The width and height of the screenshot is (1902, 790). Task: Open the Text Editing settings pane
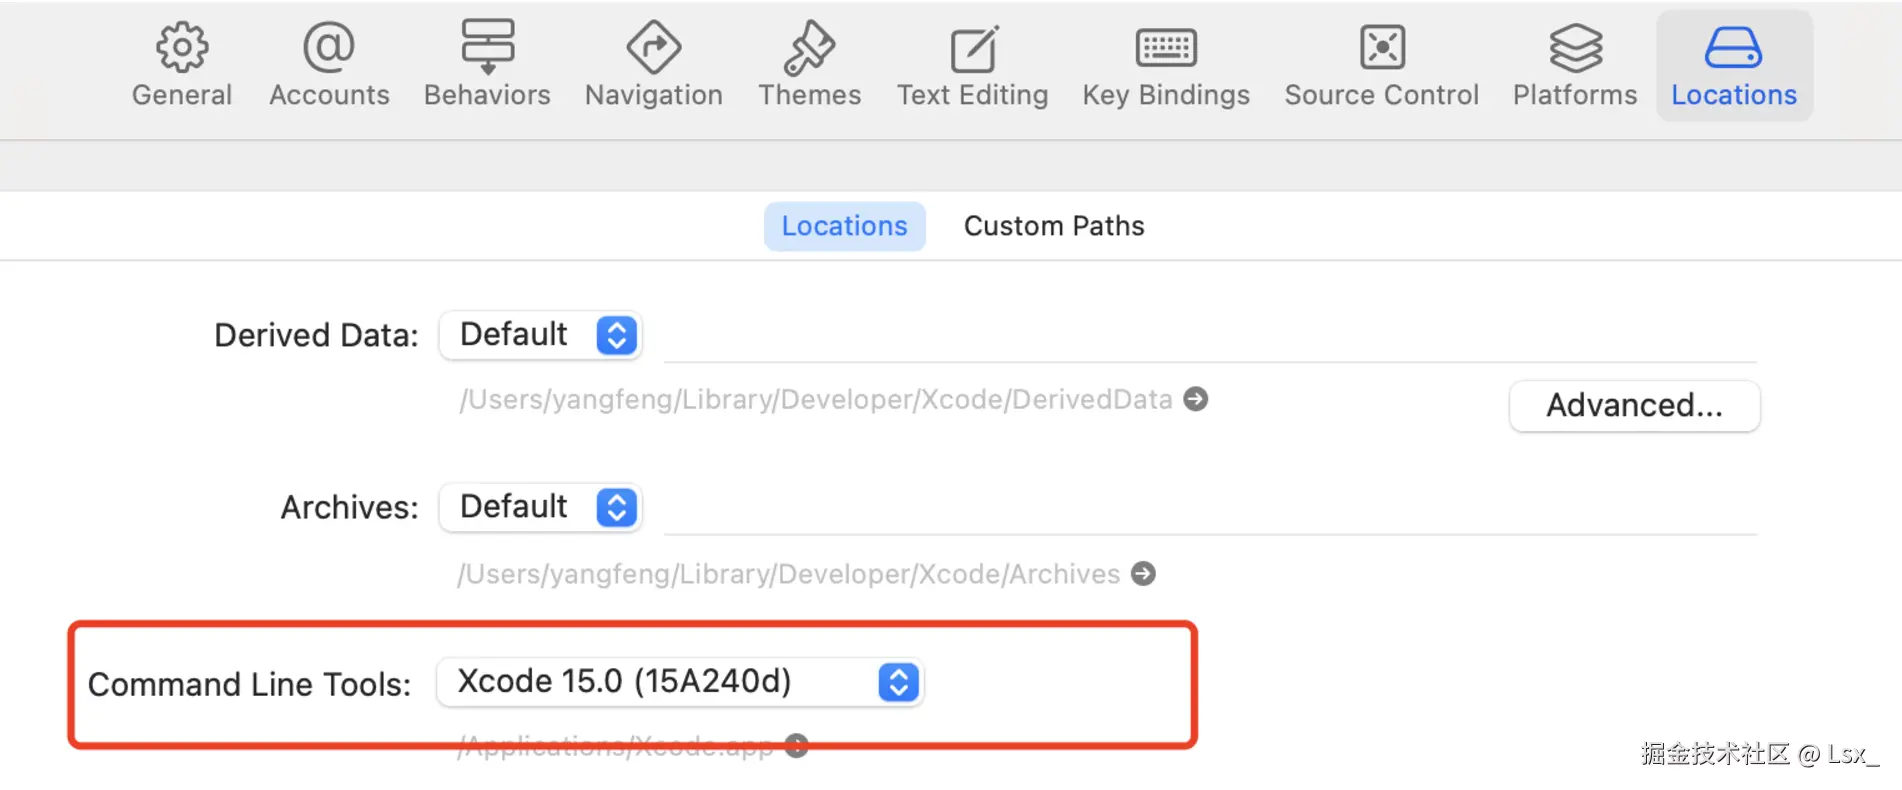click(972, 66)
